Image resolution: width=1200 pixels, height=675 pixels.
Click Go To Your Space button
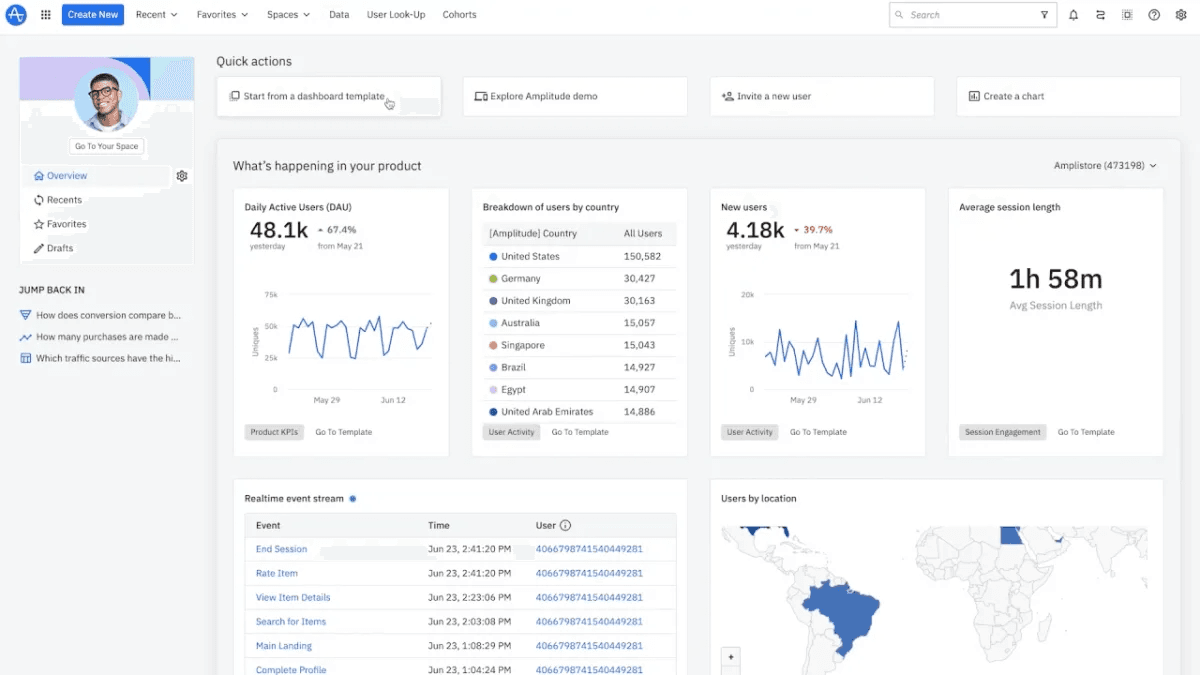pos(107,146)
